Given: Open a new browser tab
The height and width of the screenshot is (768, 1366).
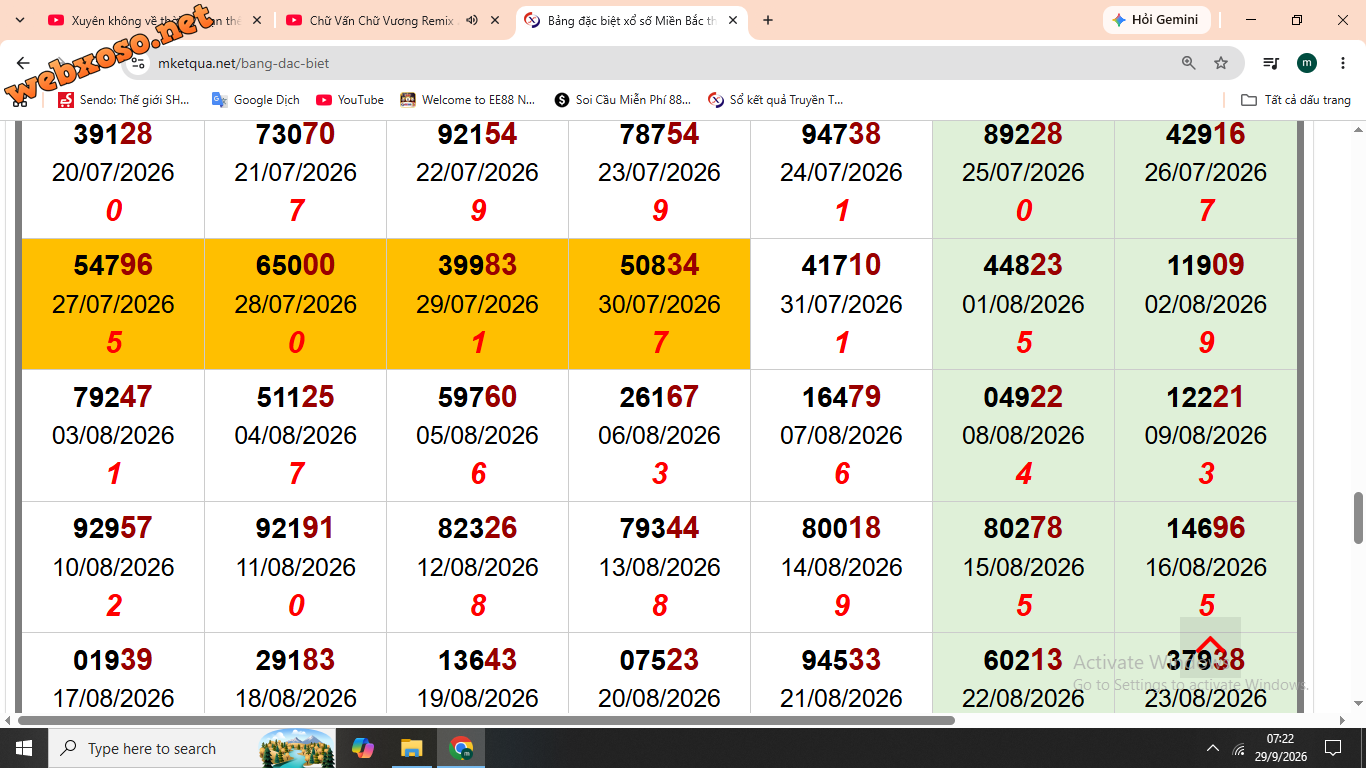Looking at the screenshot, I should (x=768, y=20).
